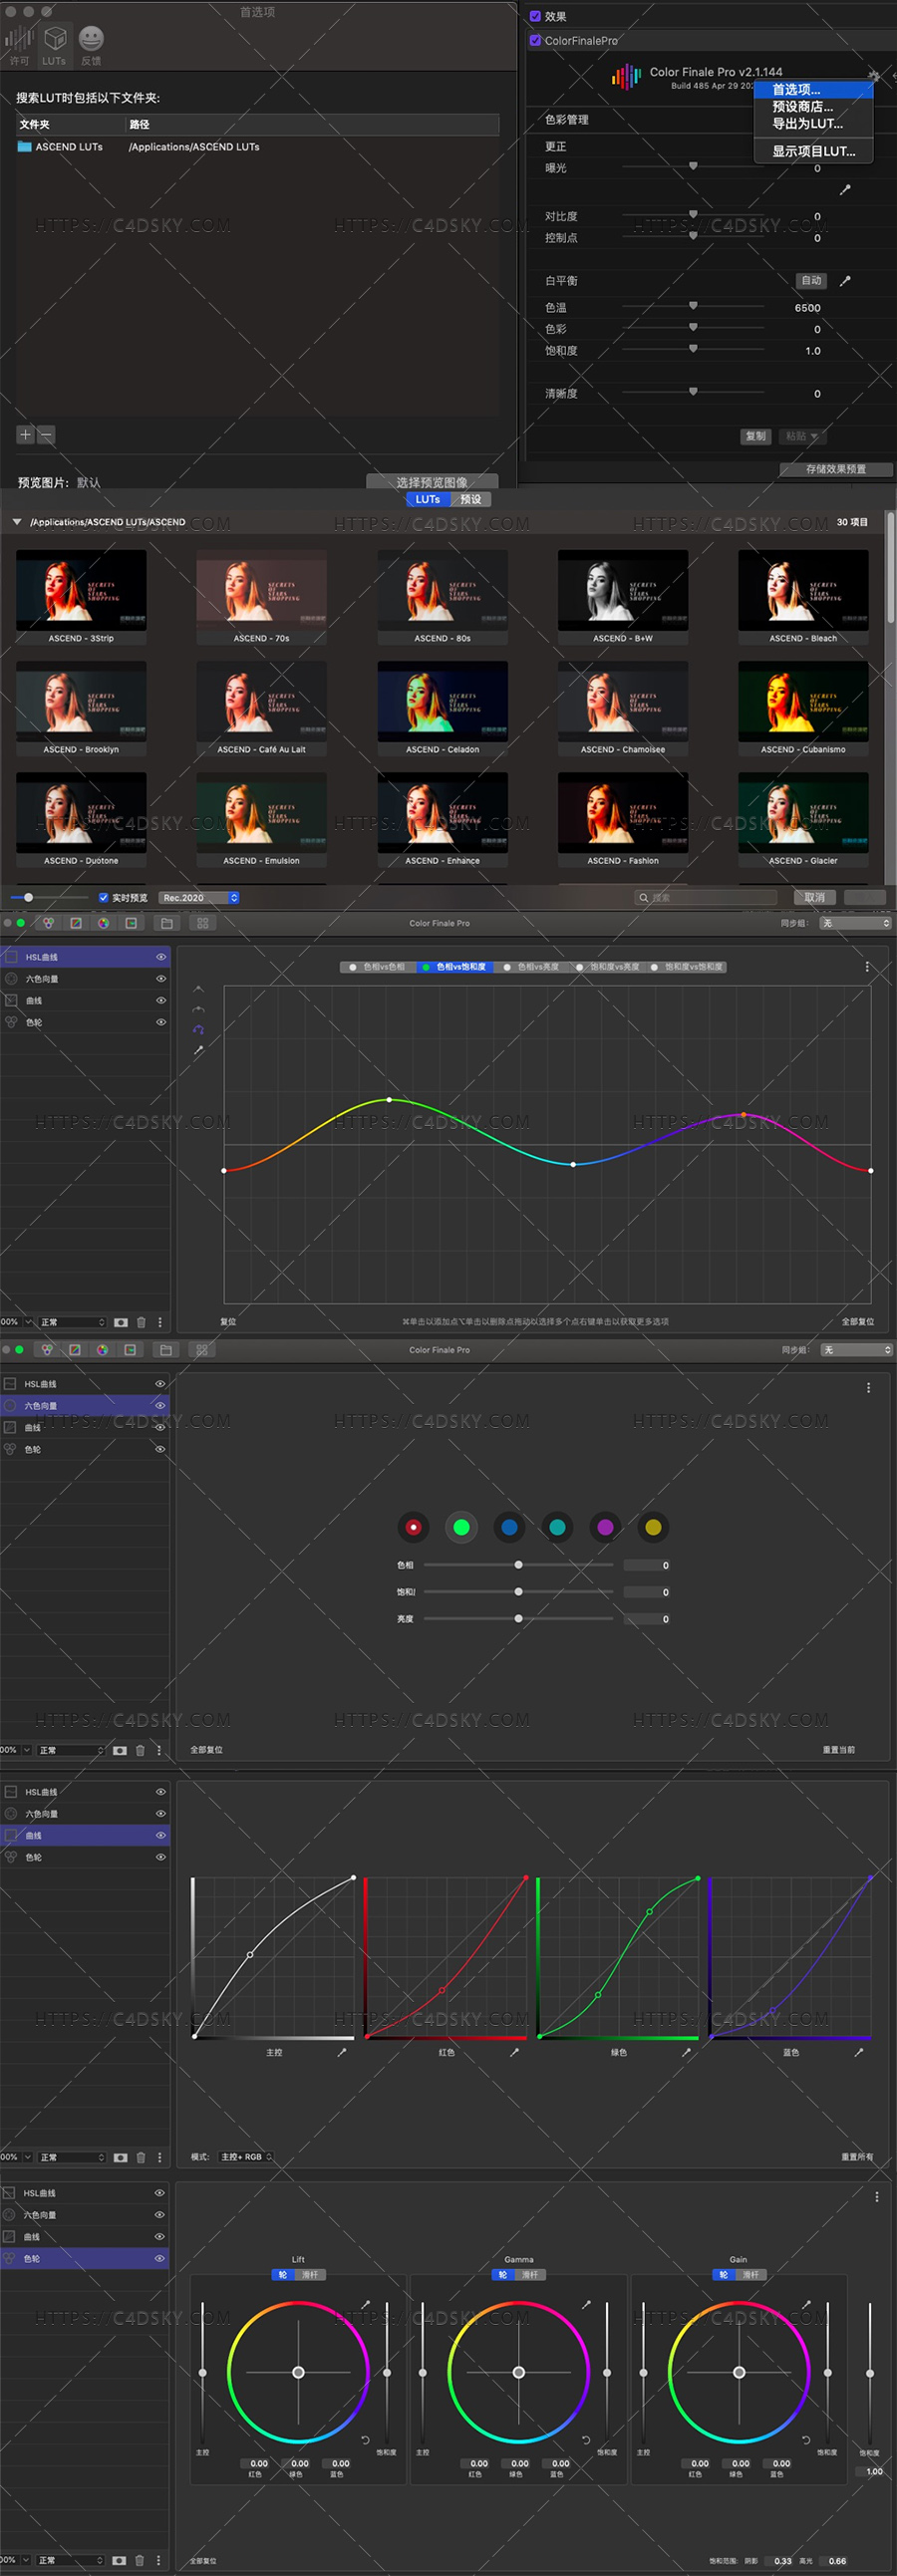Open the 许可 license pane icon
This screenshot has width=897, height=2576.
(x=19, y=45)
